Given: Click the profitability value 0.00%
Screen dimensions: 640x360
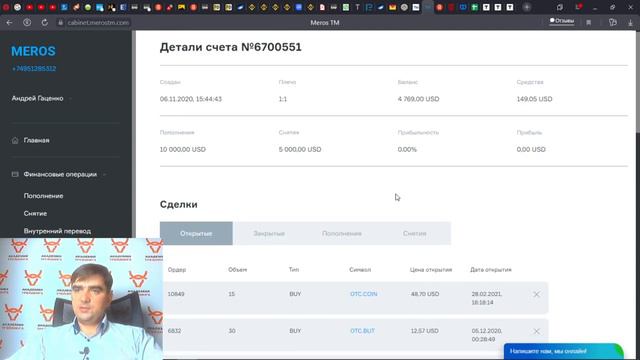Looking at the screenshot, I should click(407, 149).
